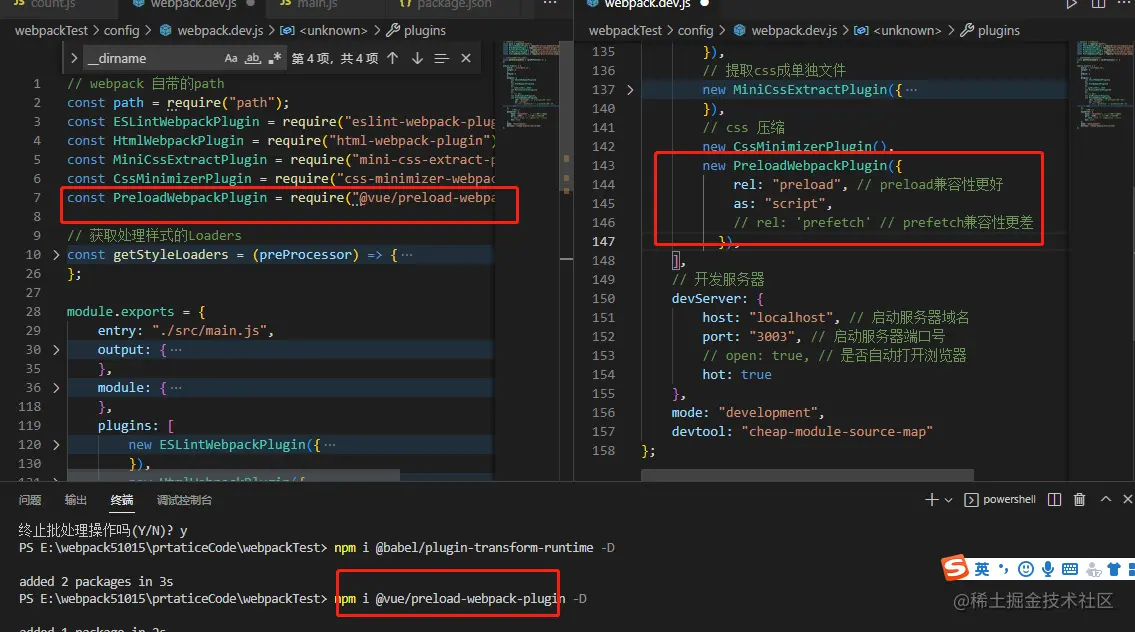Open the 调试控制台 (Debug Console) tab
This screenshot has width=1135, height=632.
[185, 500]
